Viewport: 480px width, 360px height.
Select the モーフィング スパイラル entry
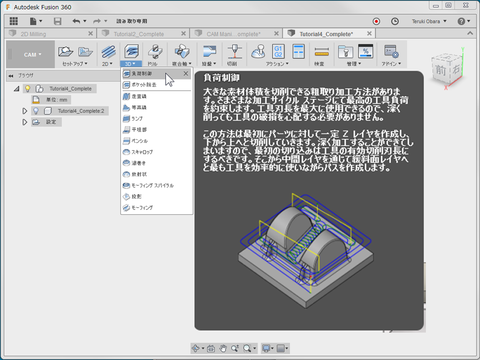tap(156, 185)
